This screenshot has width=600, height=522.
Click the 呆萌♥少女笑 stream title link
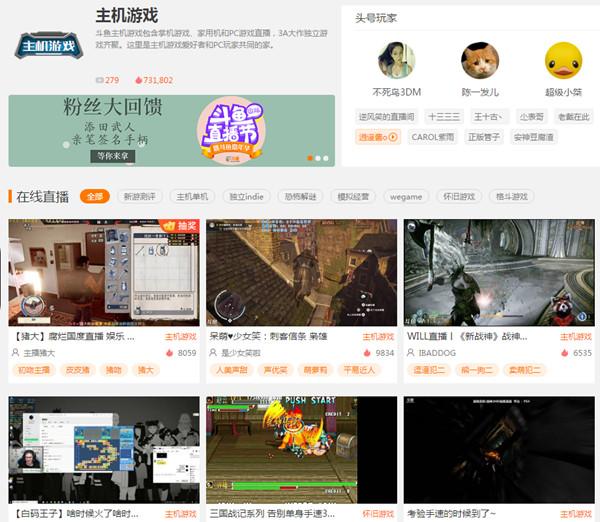click(268, 336)
